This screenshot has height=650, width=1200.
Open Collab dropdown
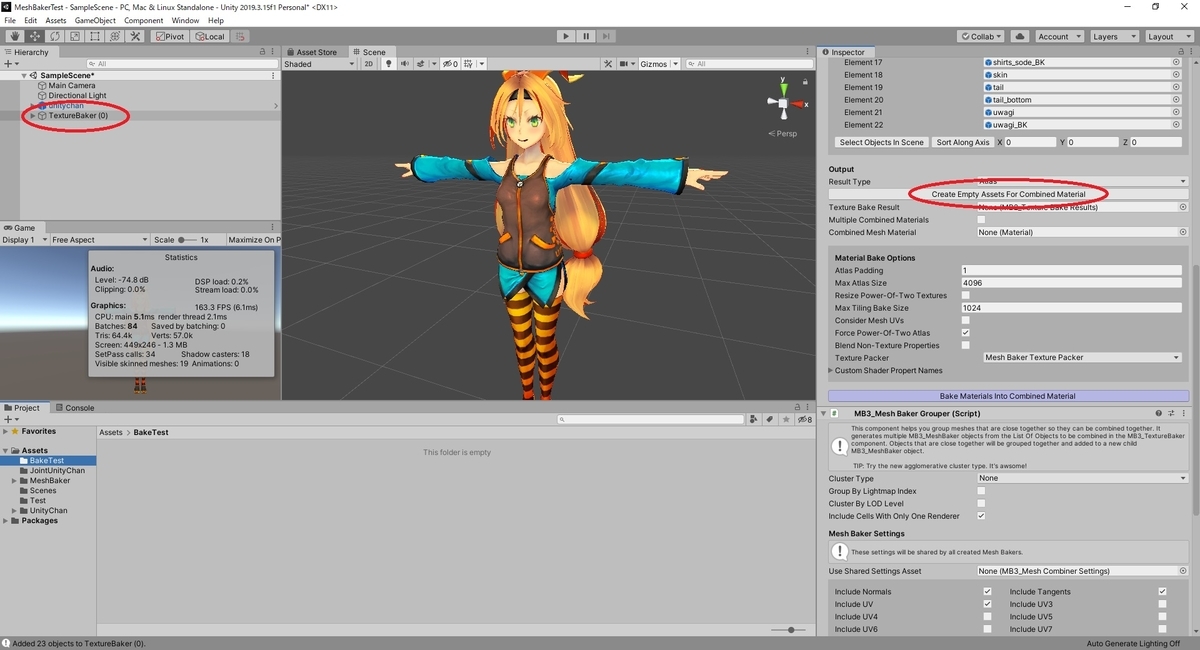981,36
